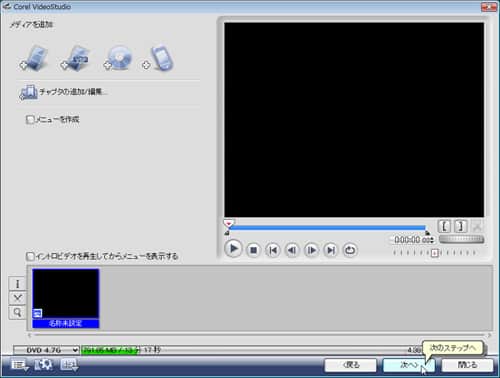Click the cut clip scissors icon

tap(477, 227)
